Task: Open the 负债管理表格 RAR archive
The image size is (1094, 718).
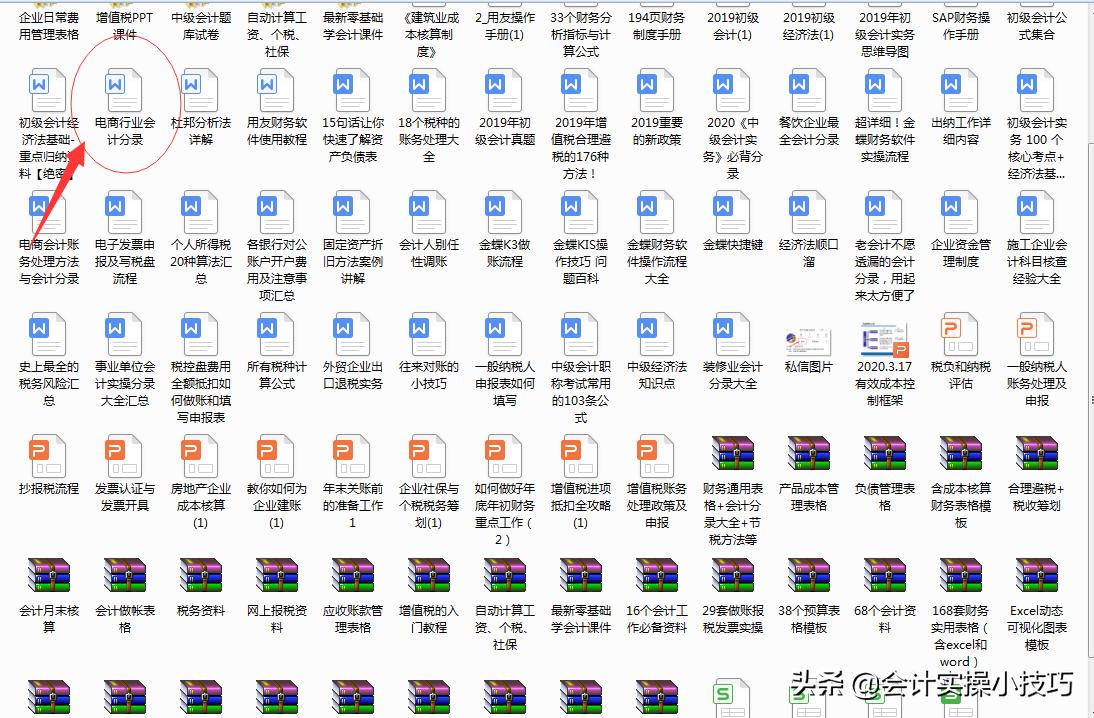Action: tap(884, 455)
